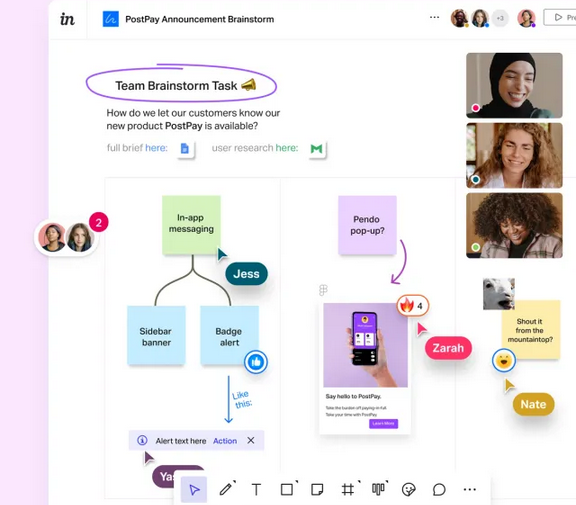
Task: Click the own profile avatar near Present
Action: coord(526,18)
